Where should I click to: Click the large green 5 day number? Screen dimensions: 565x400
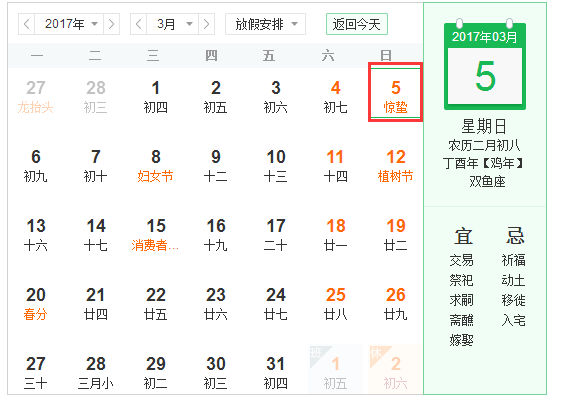[x=485, y=76]
